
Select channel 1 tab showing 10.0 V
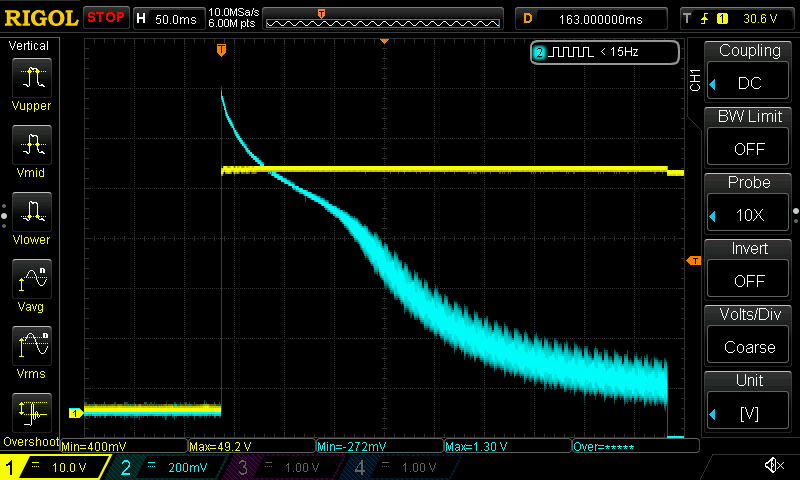(54, 467)
